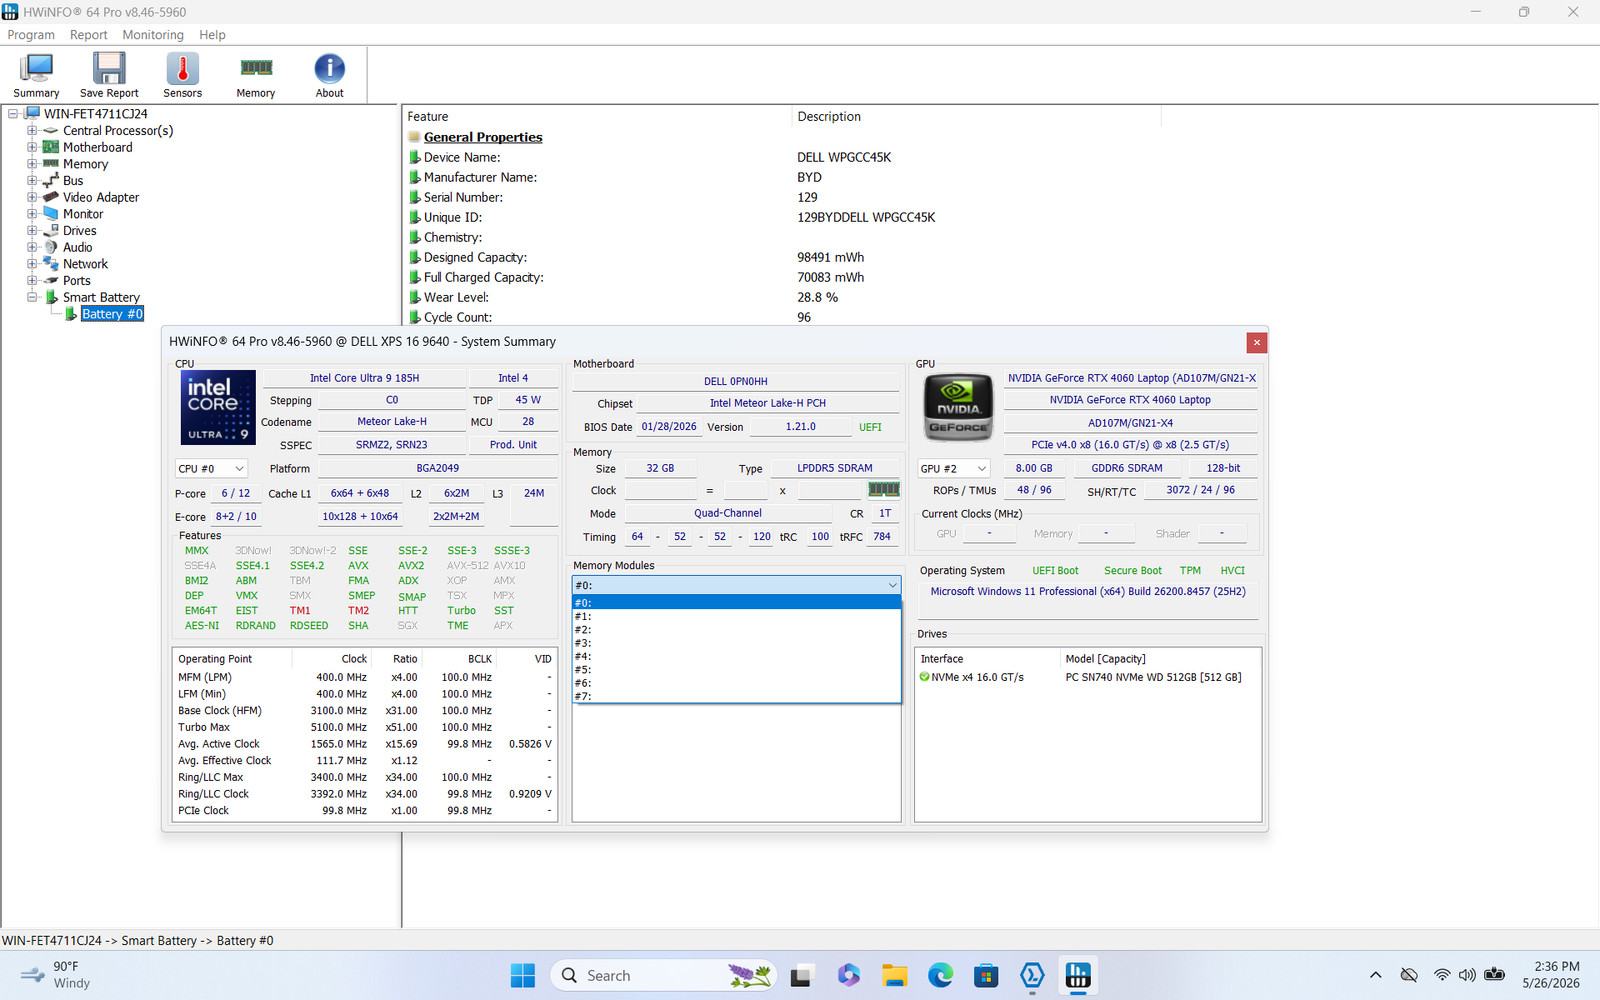
Task: Click the LPDDR5 SDRAM memory type field
Action: (x=835, y=468)
